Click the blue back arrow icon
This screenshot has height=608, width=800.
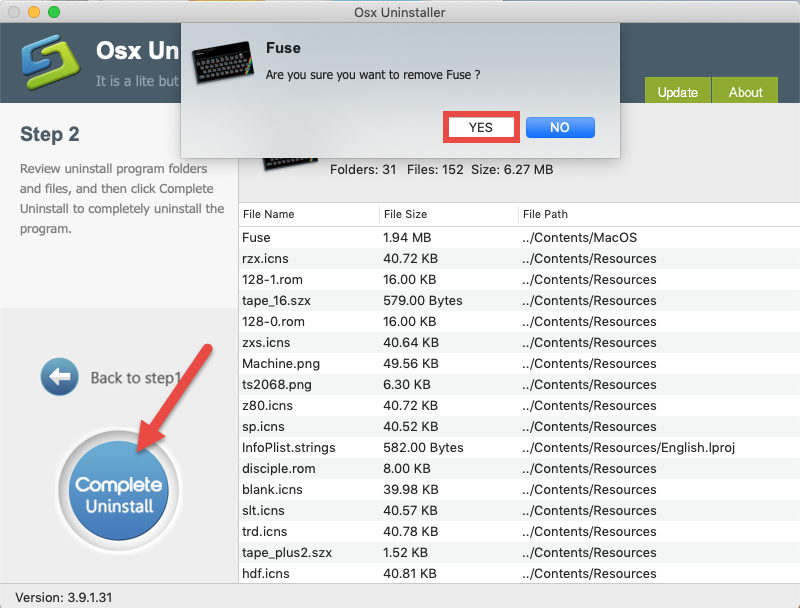point(60,377)
